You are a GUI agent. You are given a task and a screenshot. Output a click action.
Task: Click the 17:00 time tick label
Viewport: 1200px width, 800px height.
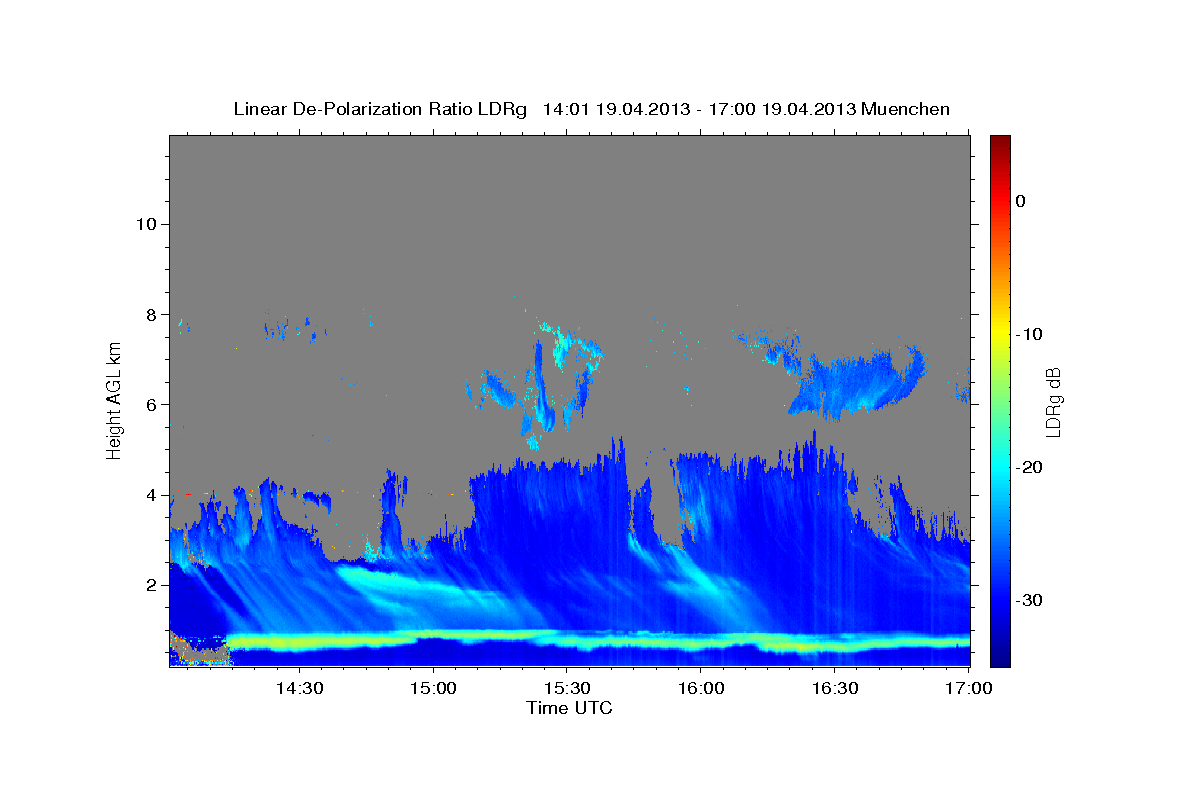pyautogui.click(x=969, y=689)
